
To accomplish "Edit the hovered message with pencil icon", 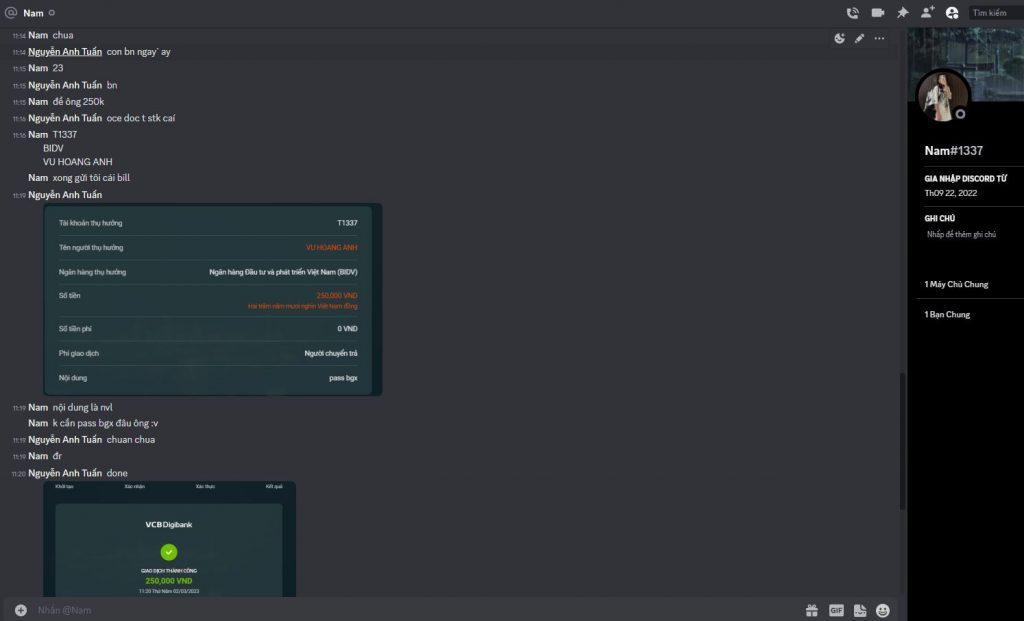I will pos(859,39).
